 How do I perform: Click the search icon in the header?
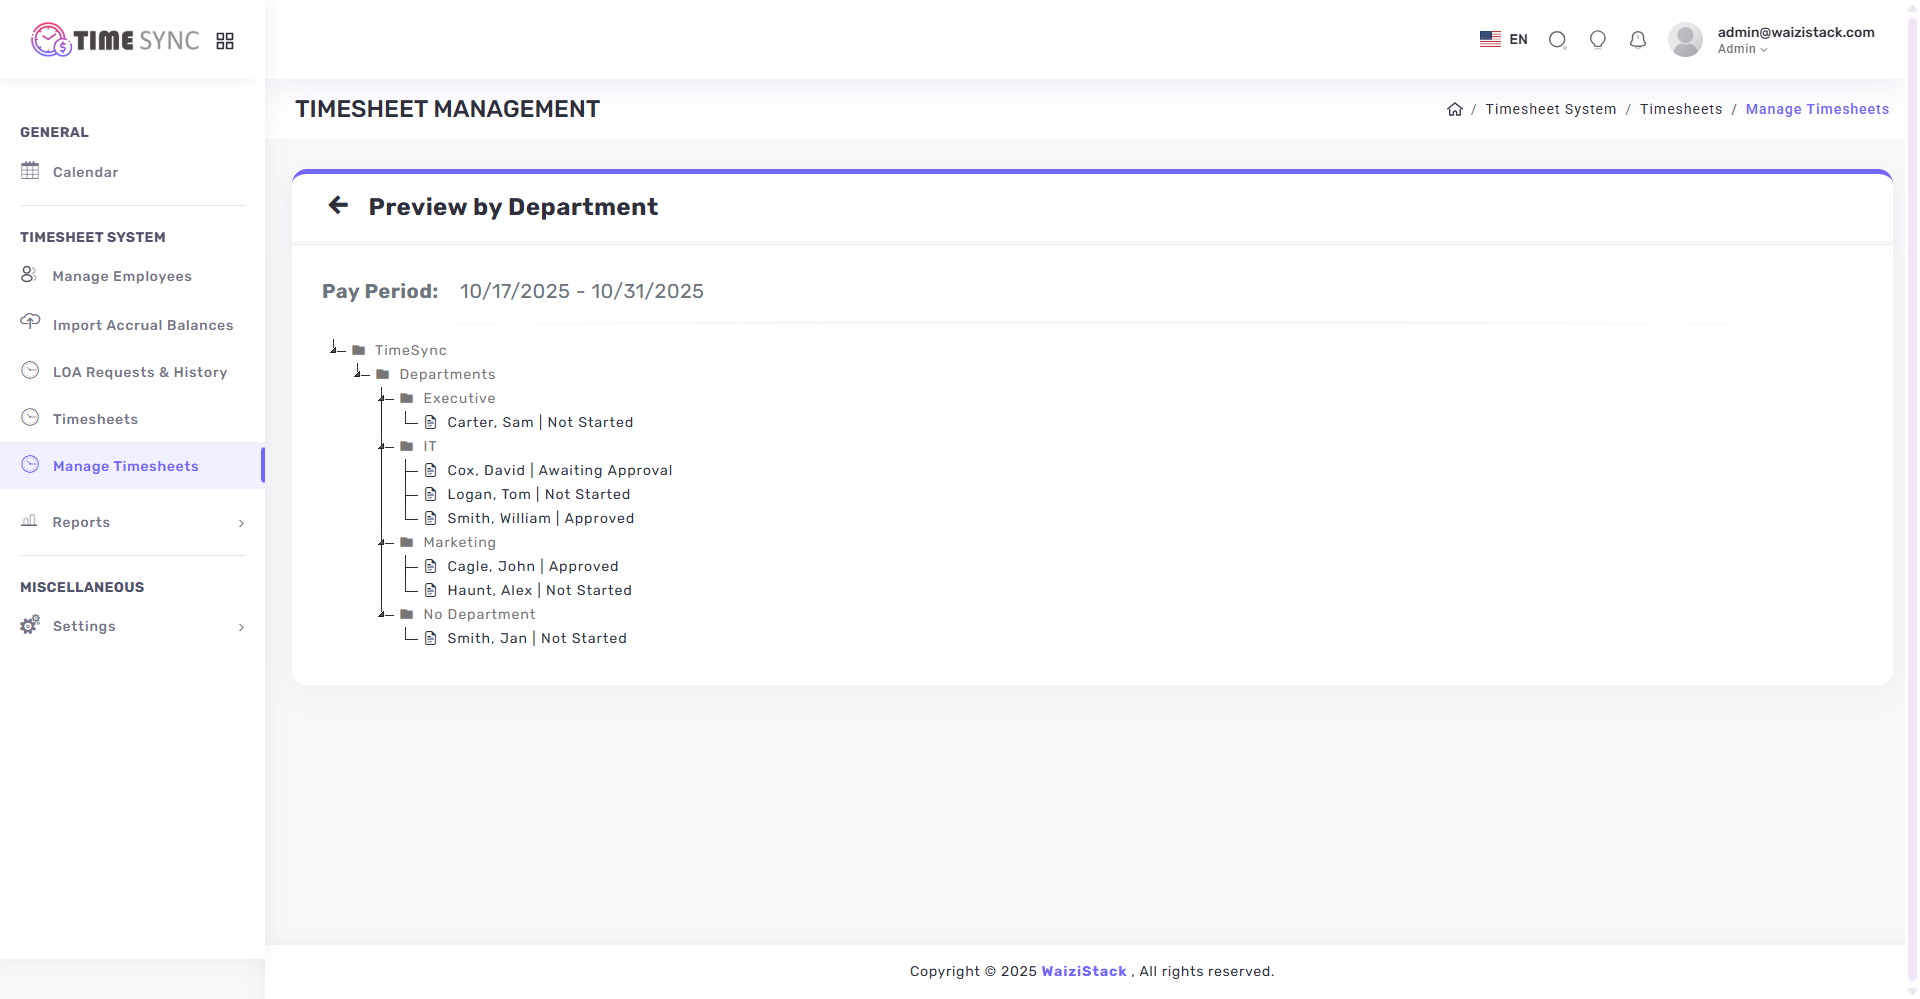pos(1557,40)
